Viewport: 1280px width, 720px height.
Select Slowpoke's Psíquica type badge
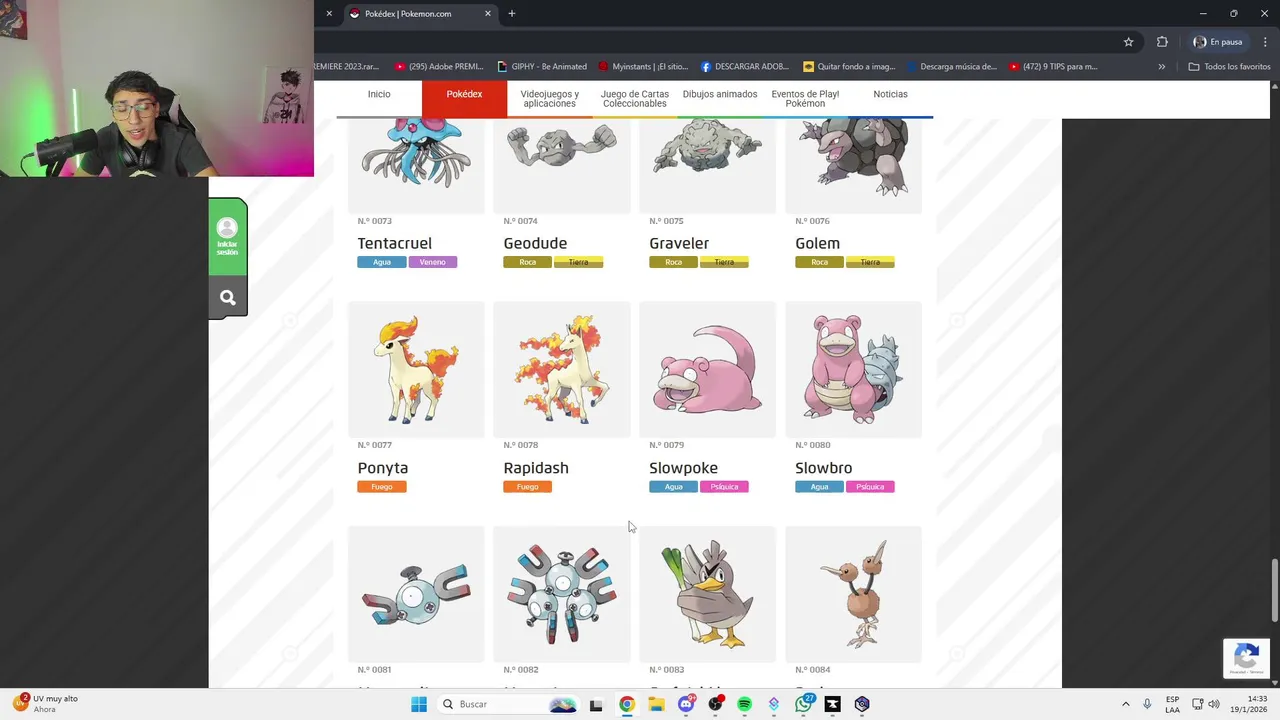(x=724, y=487)
